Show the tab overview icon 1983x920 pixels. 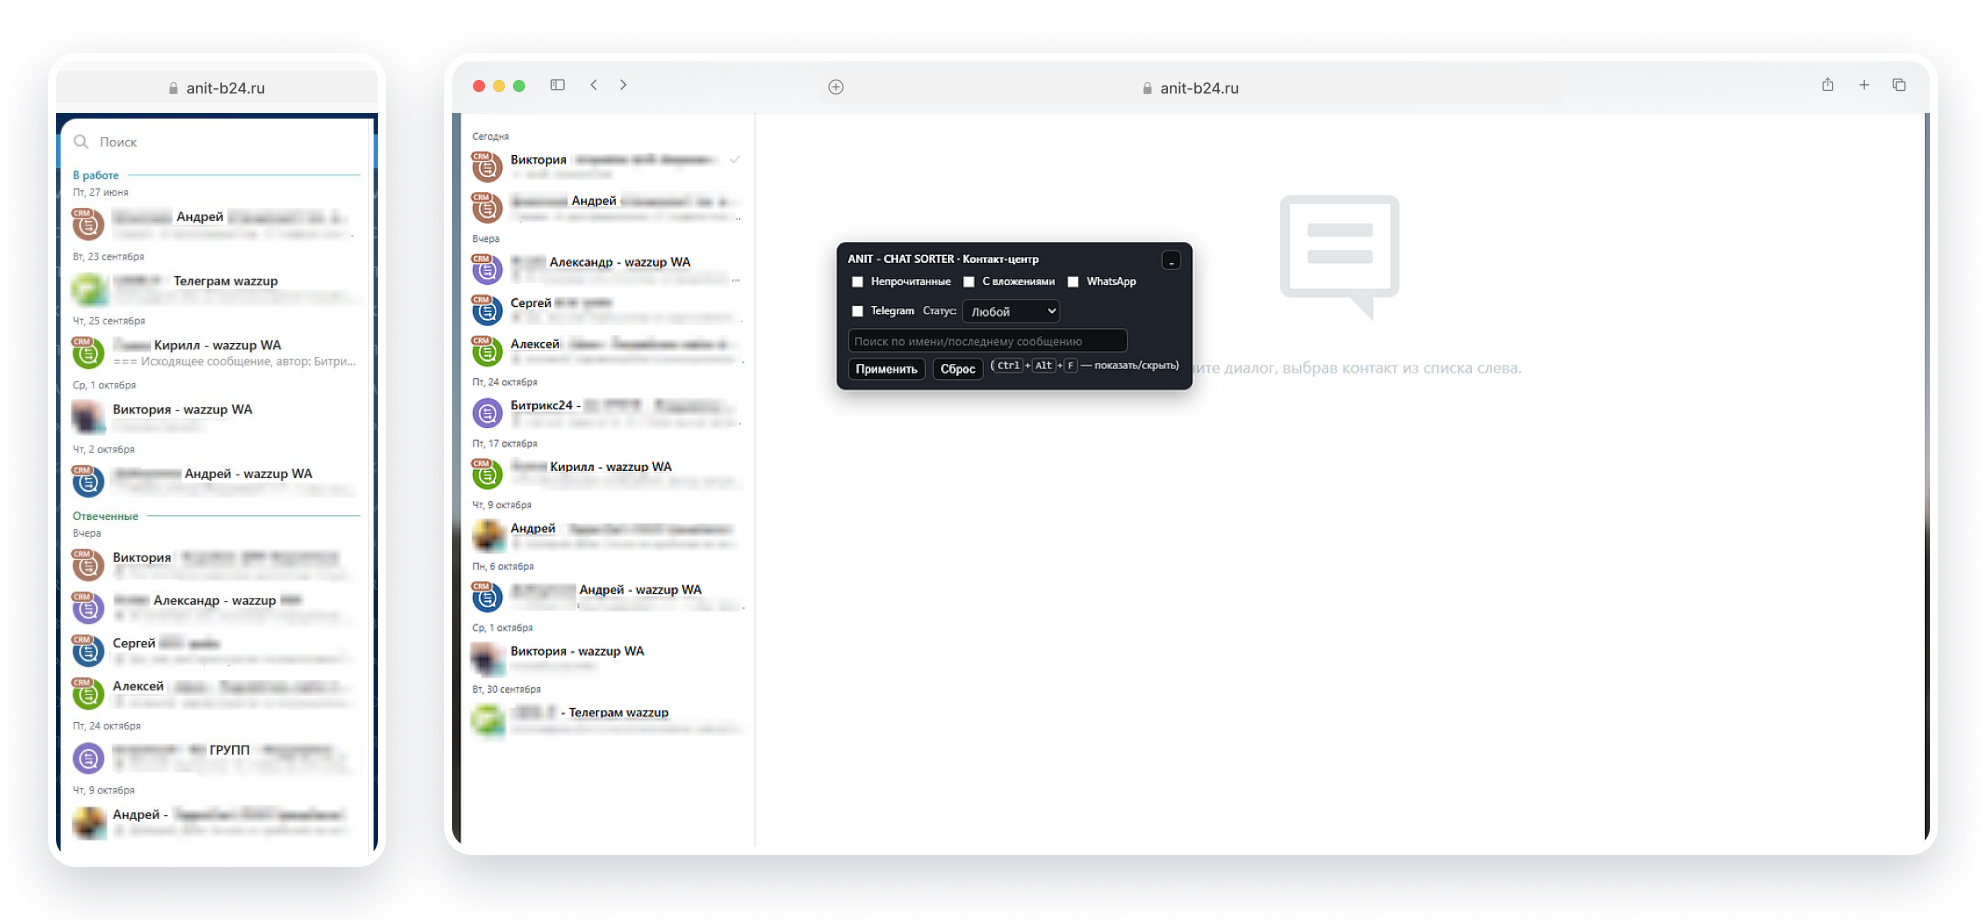click(1899, 86)
